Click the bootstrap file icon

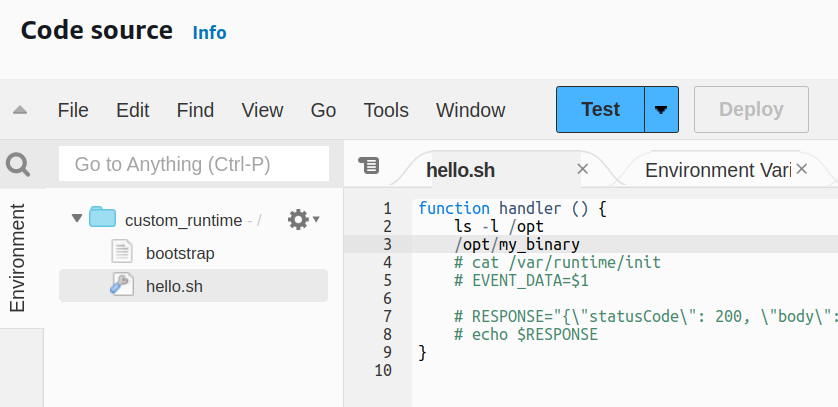coord(122,253)
